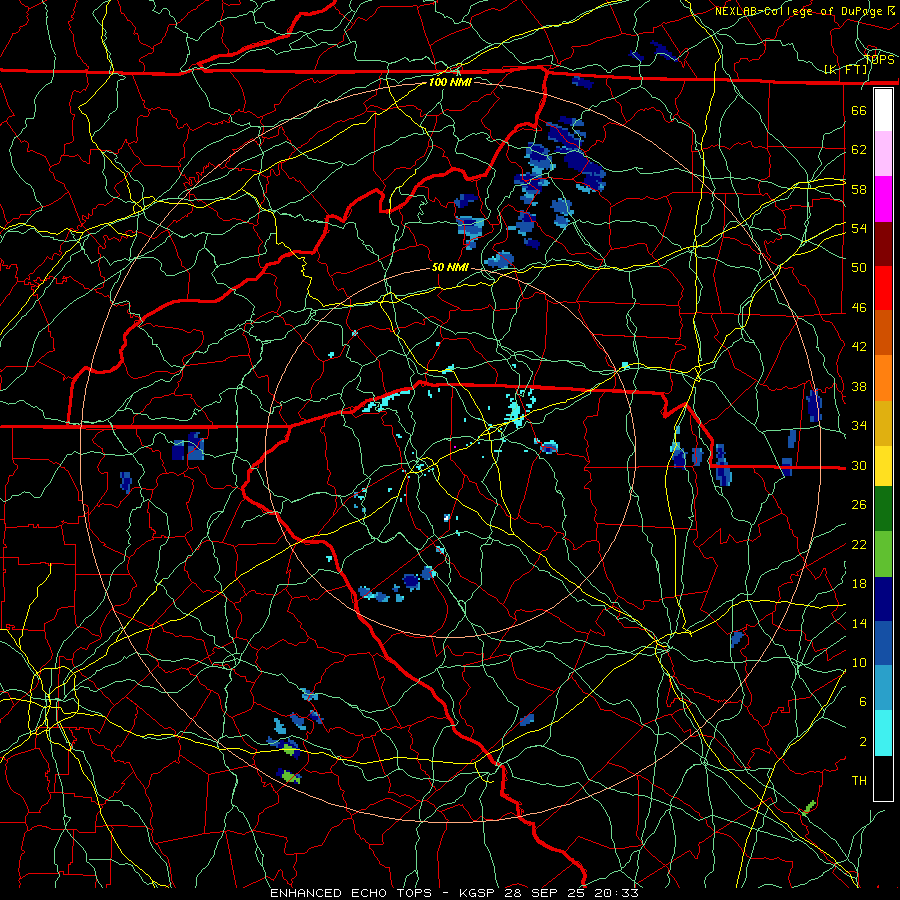Click the legend value "34"
This screenshot has width=900, height=900.
coord(859,425)
